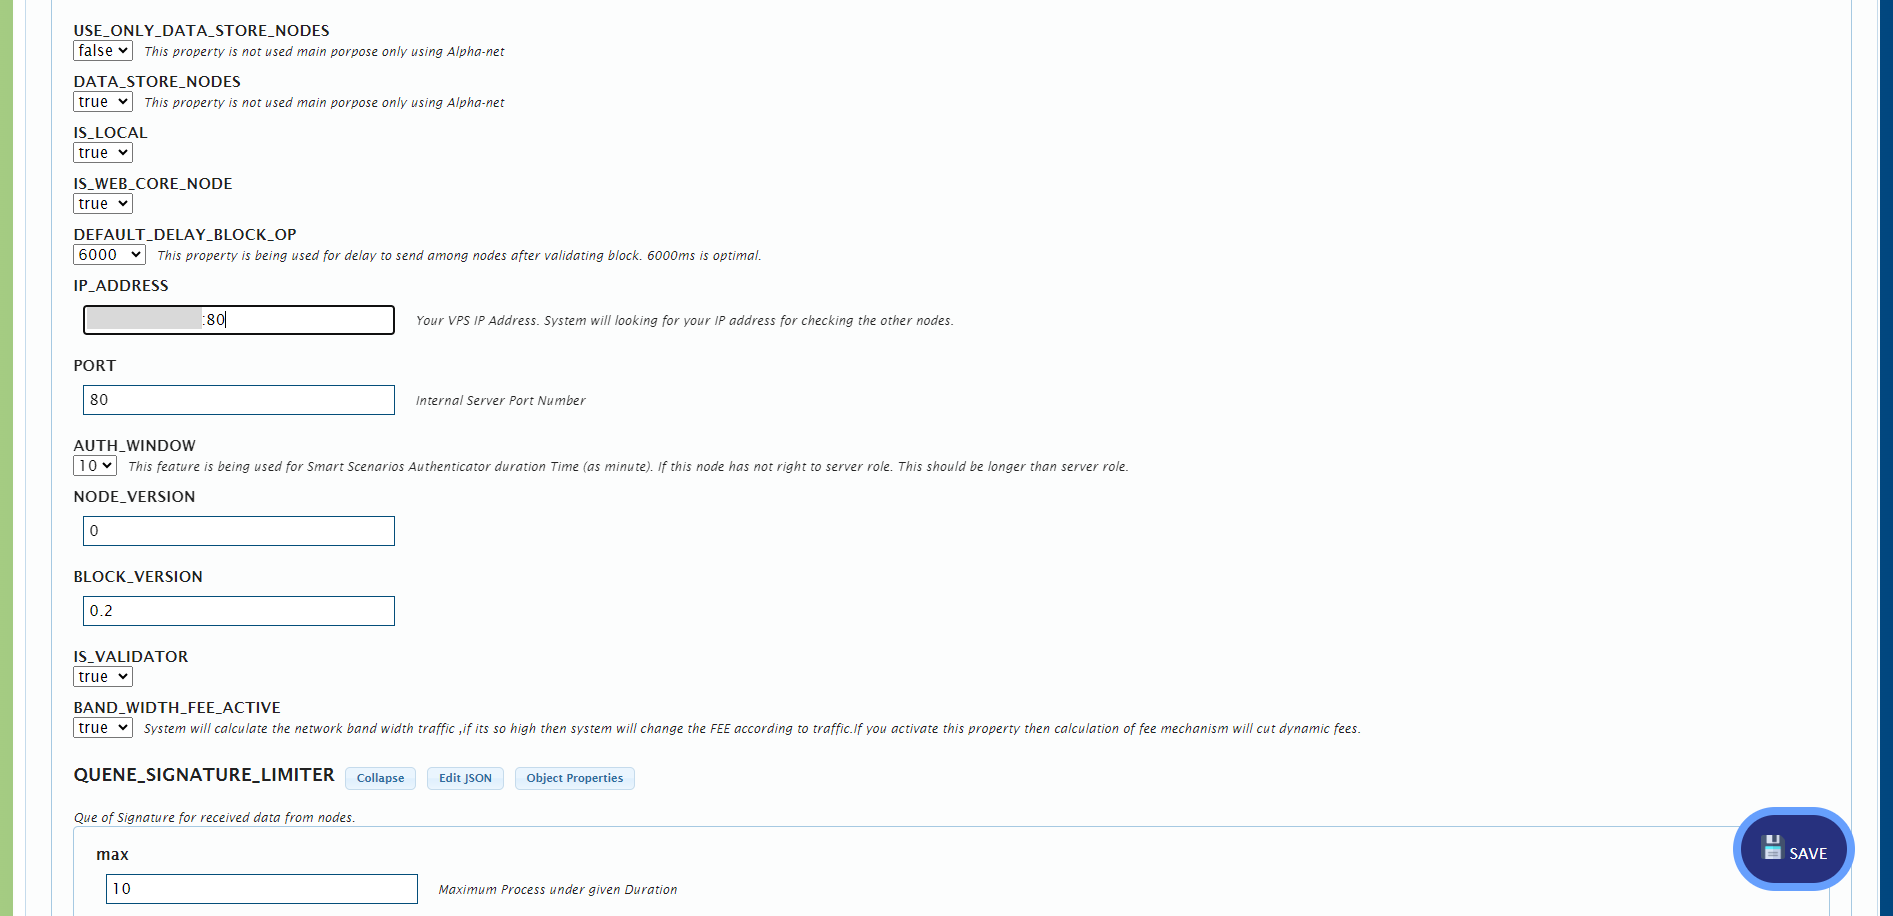Select the BLOCK_VERSION text field

[x=239, y=611]
